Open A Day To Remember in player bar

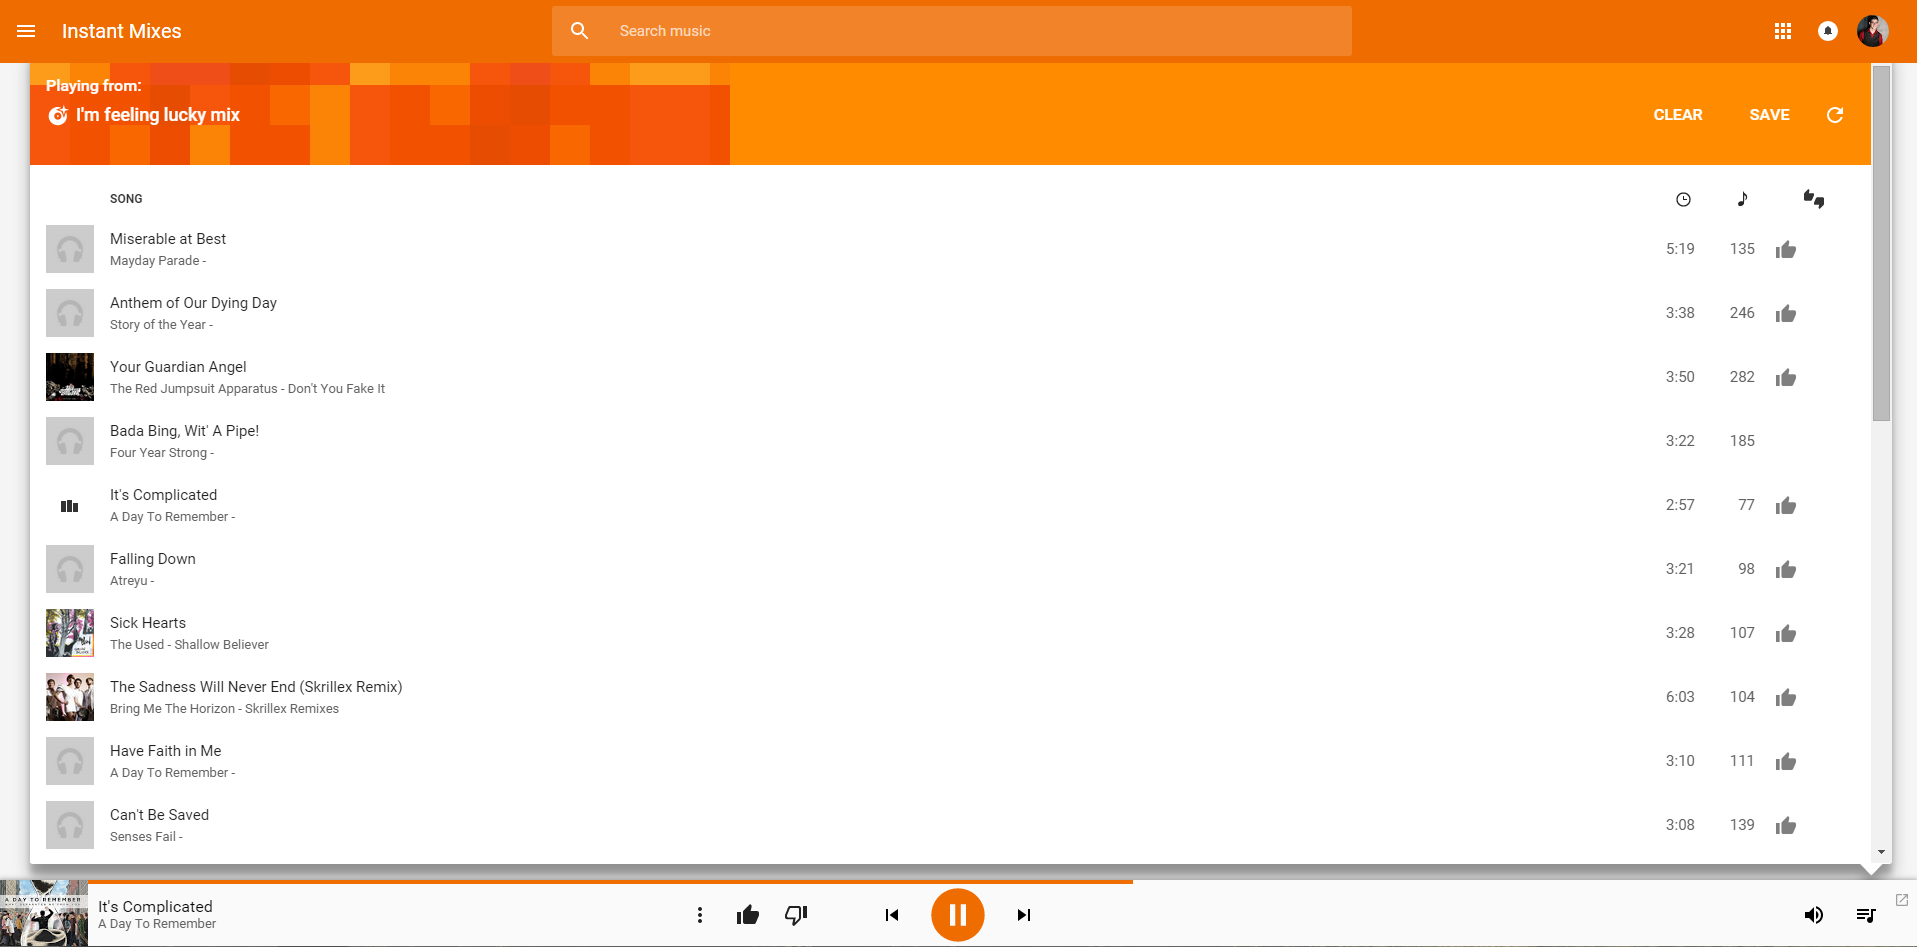tap(157, 924)
